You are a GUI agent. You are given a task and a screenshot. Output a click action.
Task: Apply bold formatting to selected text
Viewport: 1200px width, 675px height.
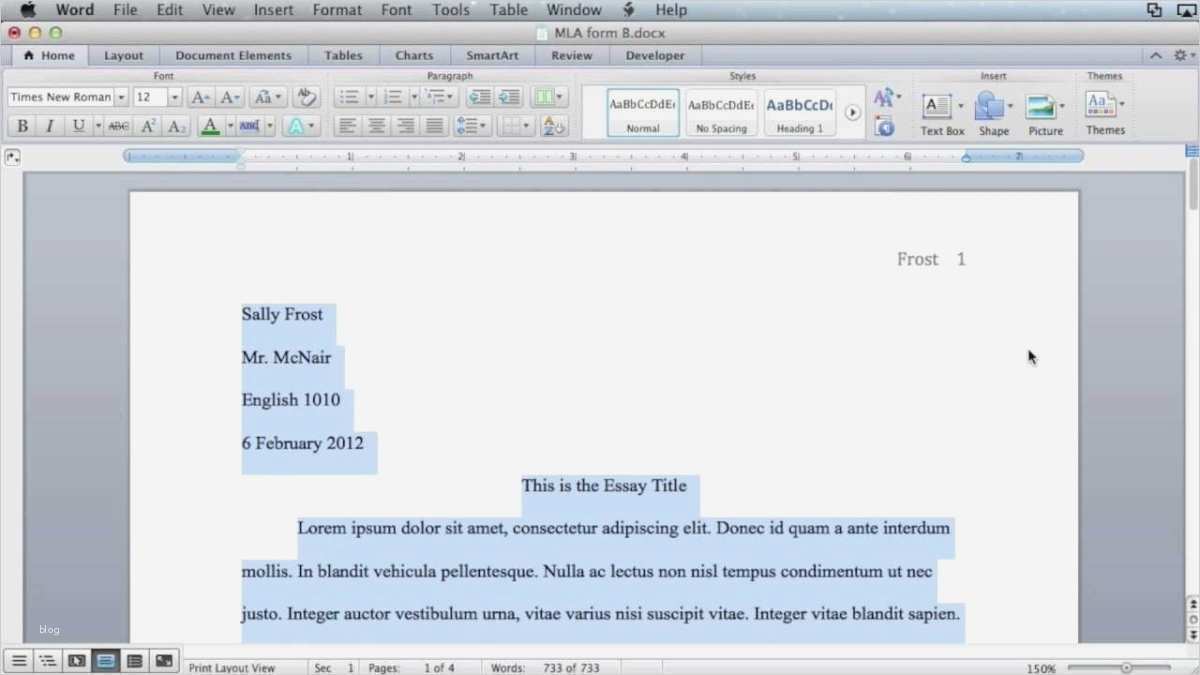[x=21, y=125]
